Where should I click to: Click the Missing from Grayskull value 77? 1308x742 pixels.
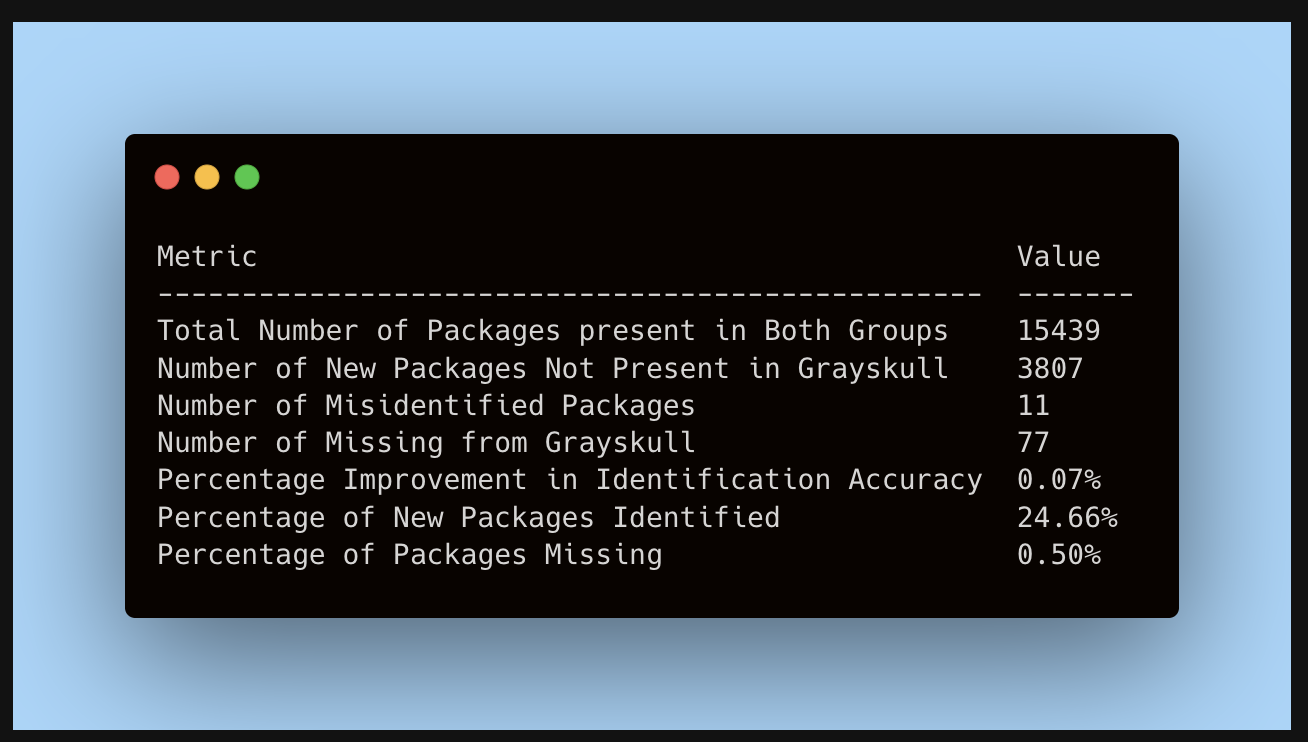tap(1033, 443)
